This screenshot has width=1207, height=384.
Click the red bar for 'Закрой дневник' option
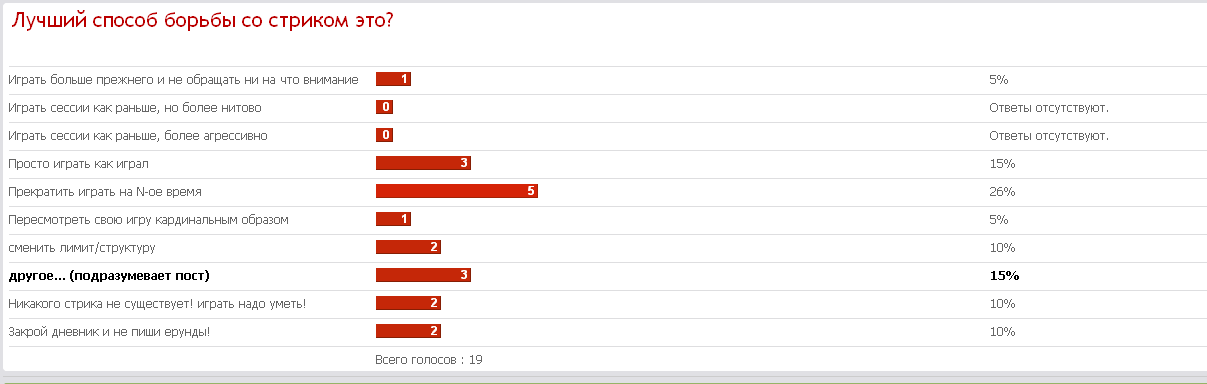[x=408, y=331]
